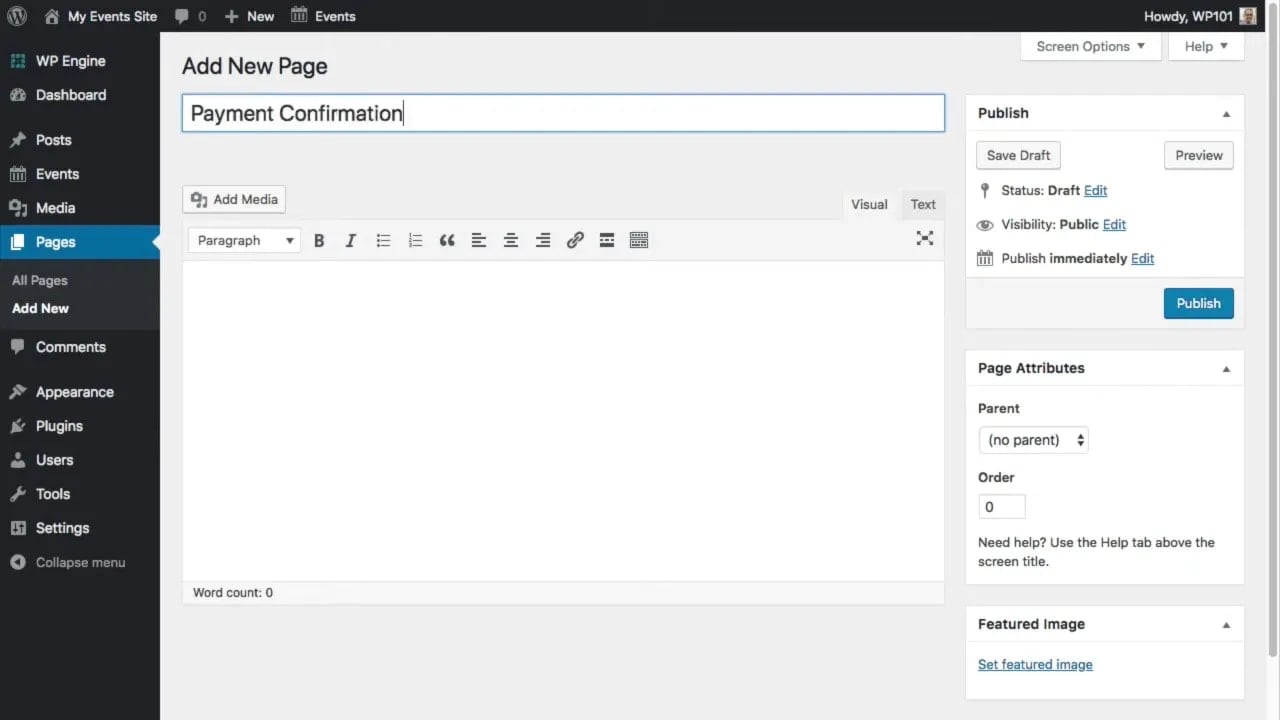Click the blue Publish button
1280x720 pixels.
tap(1198, 303)
